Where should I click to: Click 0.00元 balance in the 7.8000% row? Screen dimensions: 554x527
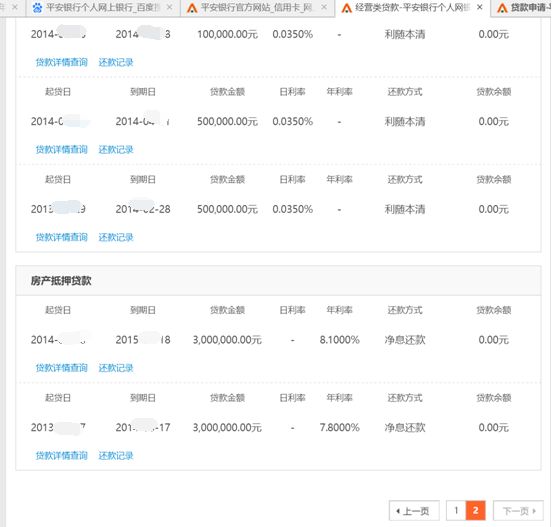(494, 428)
